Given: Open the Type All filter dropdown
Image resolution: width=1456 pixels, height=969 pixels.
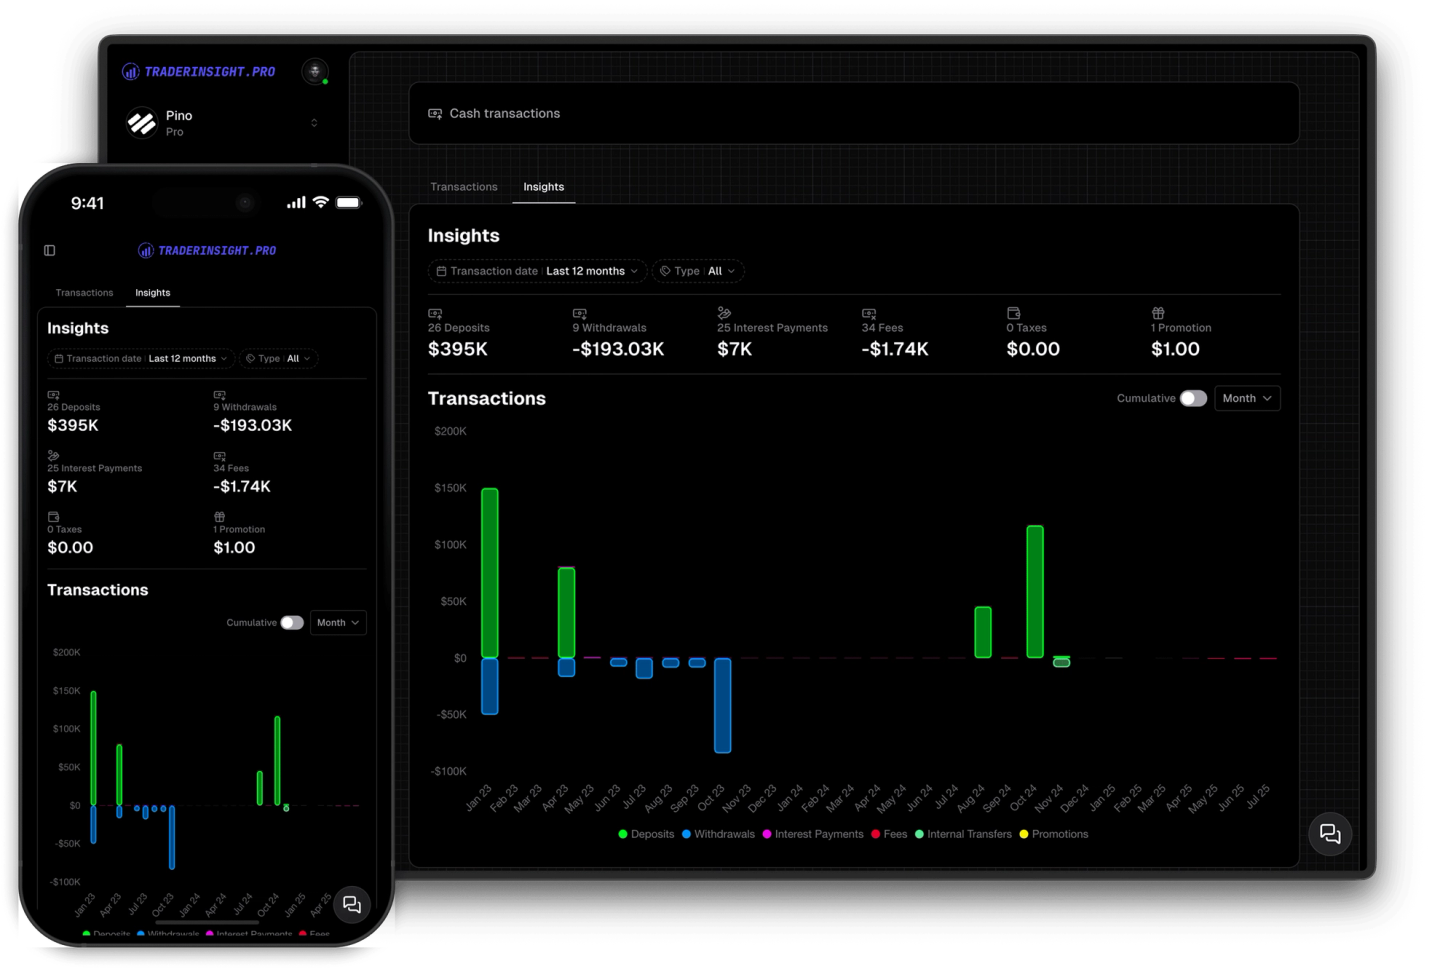Looking at the screenshot, I should click(698, 271).
